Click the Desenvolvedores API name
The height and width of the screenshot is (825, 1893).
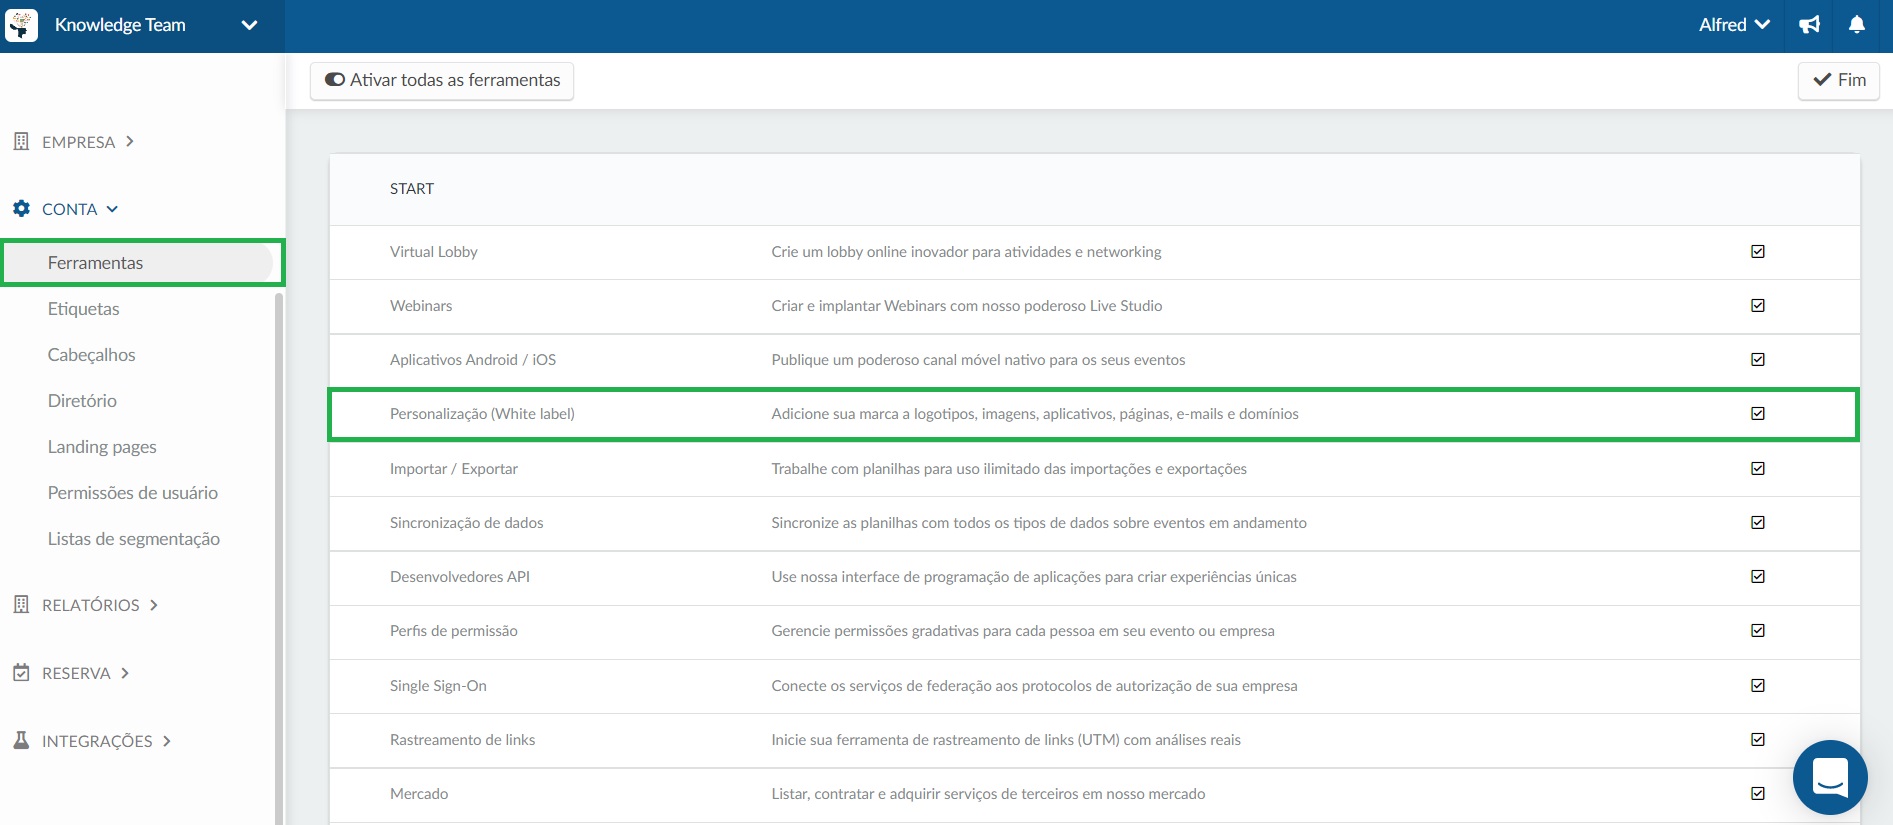tap(460, 577)
